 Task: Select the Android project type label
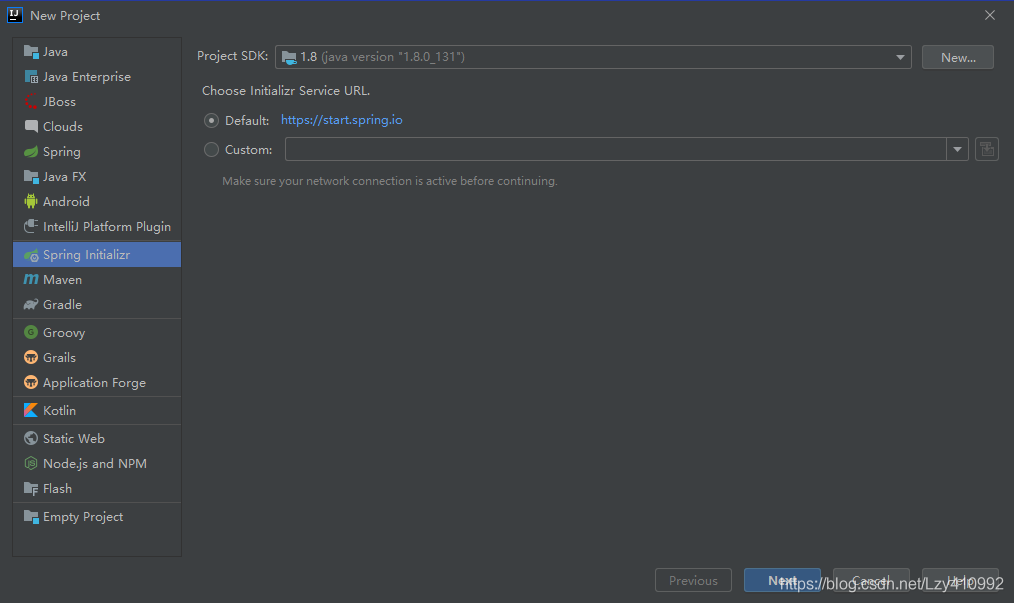tap(66, 202)
